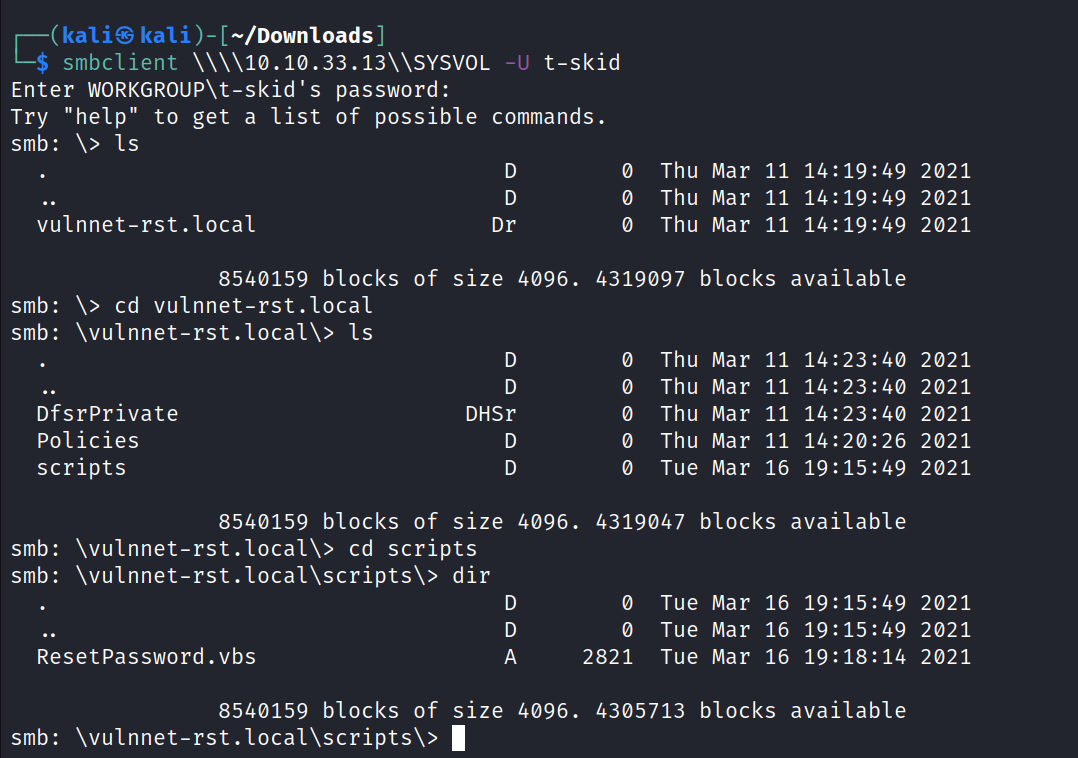
Task: Click the ResetPassword.vbs file entry
Action: point(146,657)
